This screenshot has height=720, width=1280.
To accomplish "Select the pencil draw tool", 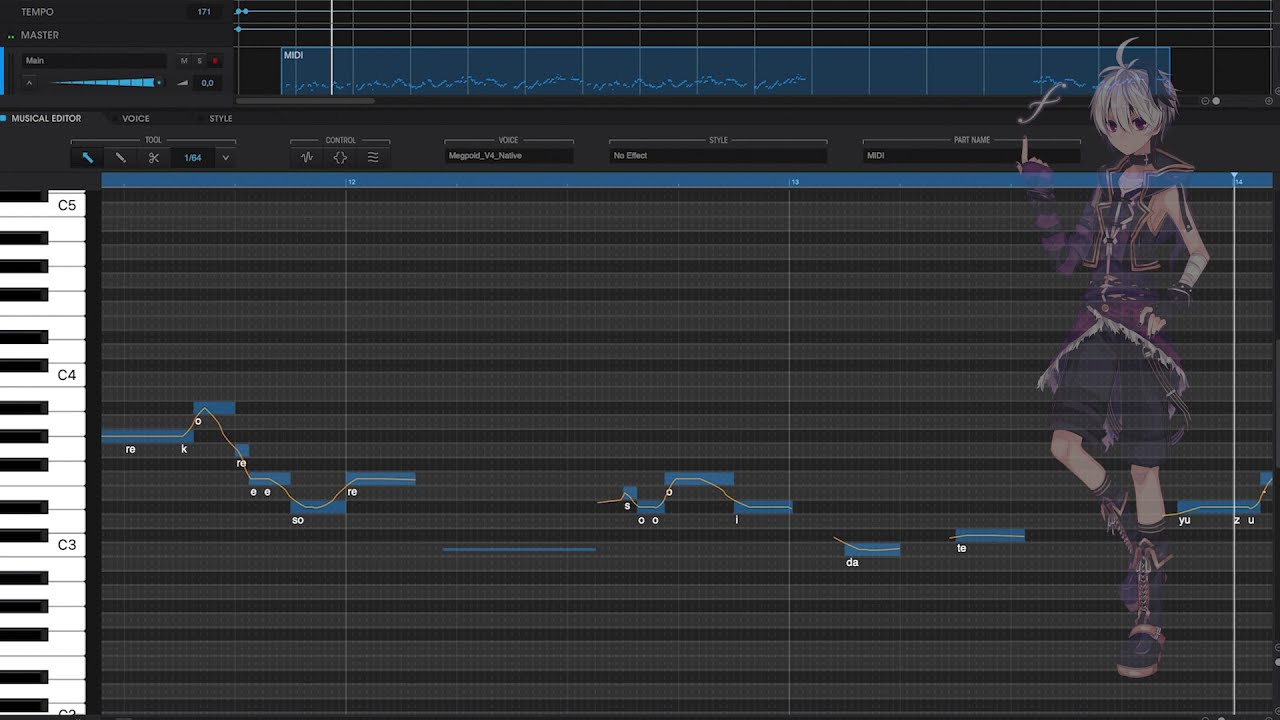I will point(121,157).
